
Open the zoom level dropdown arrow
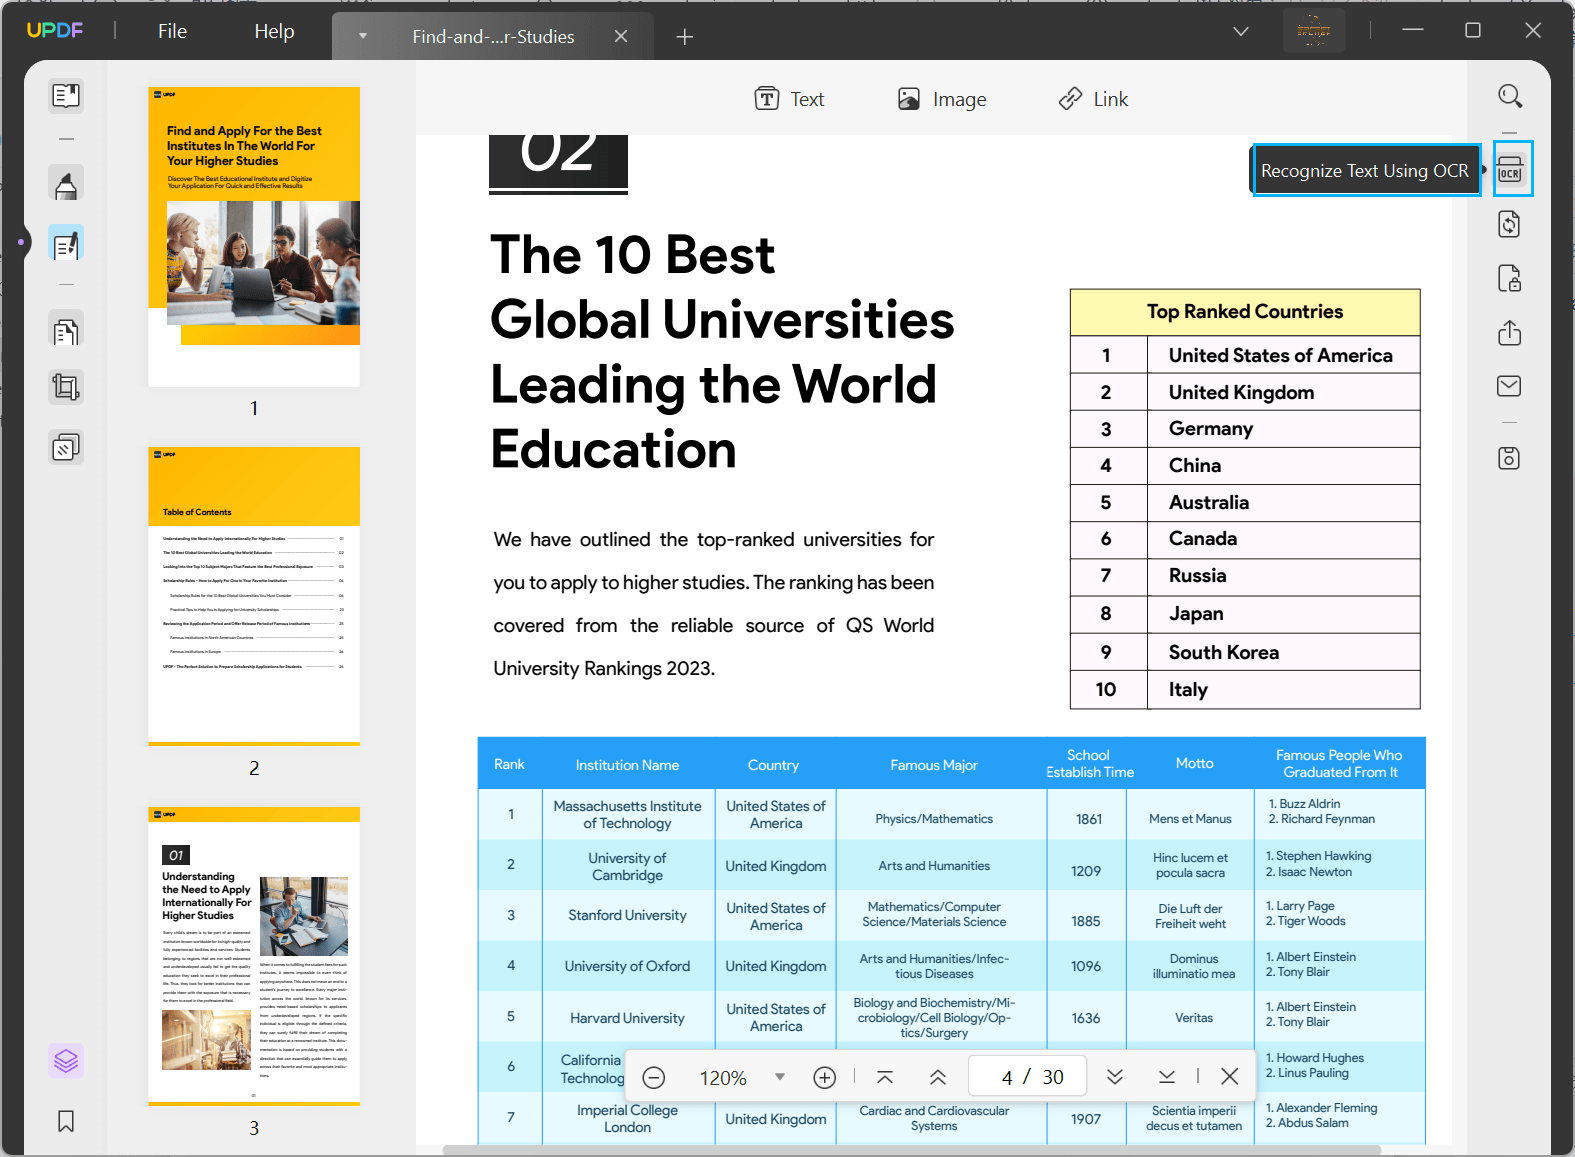780,1077
